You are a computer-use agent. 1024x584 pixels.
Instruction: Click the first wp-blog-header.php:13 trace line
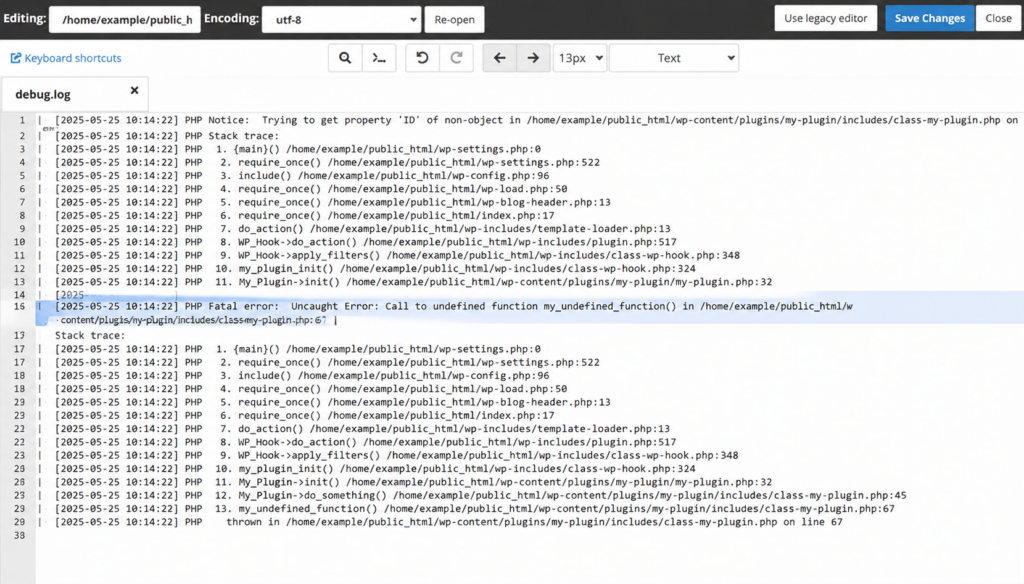coord(332,203)
